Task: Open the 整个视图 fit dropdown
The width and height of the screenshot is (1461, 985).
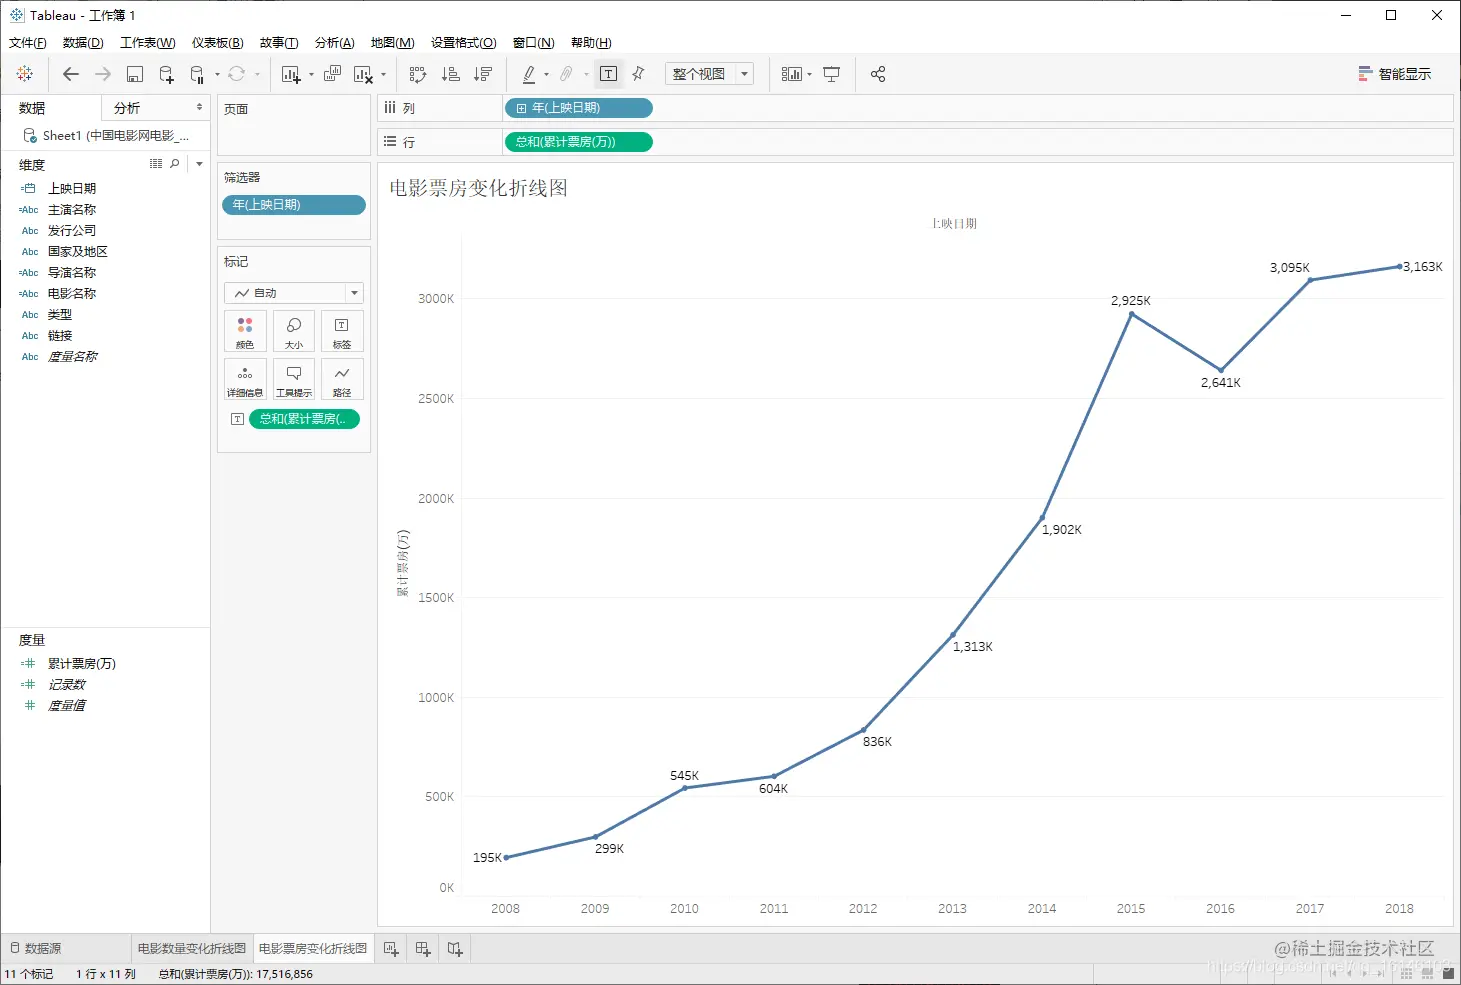Action: [709, 74]
